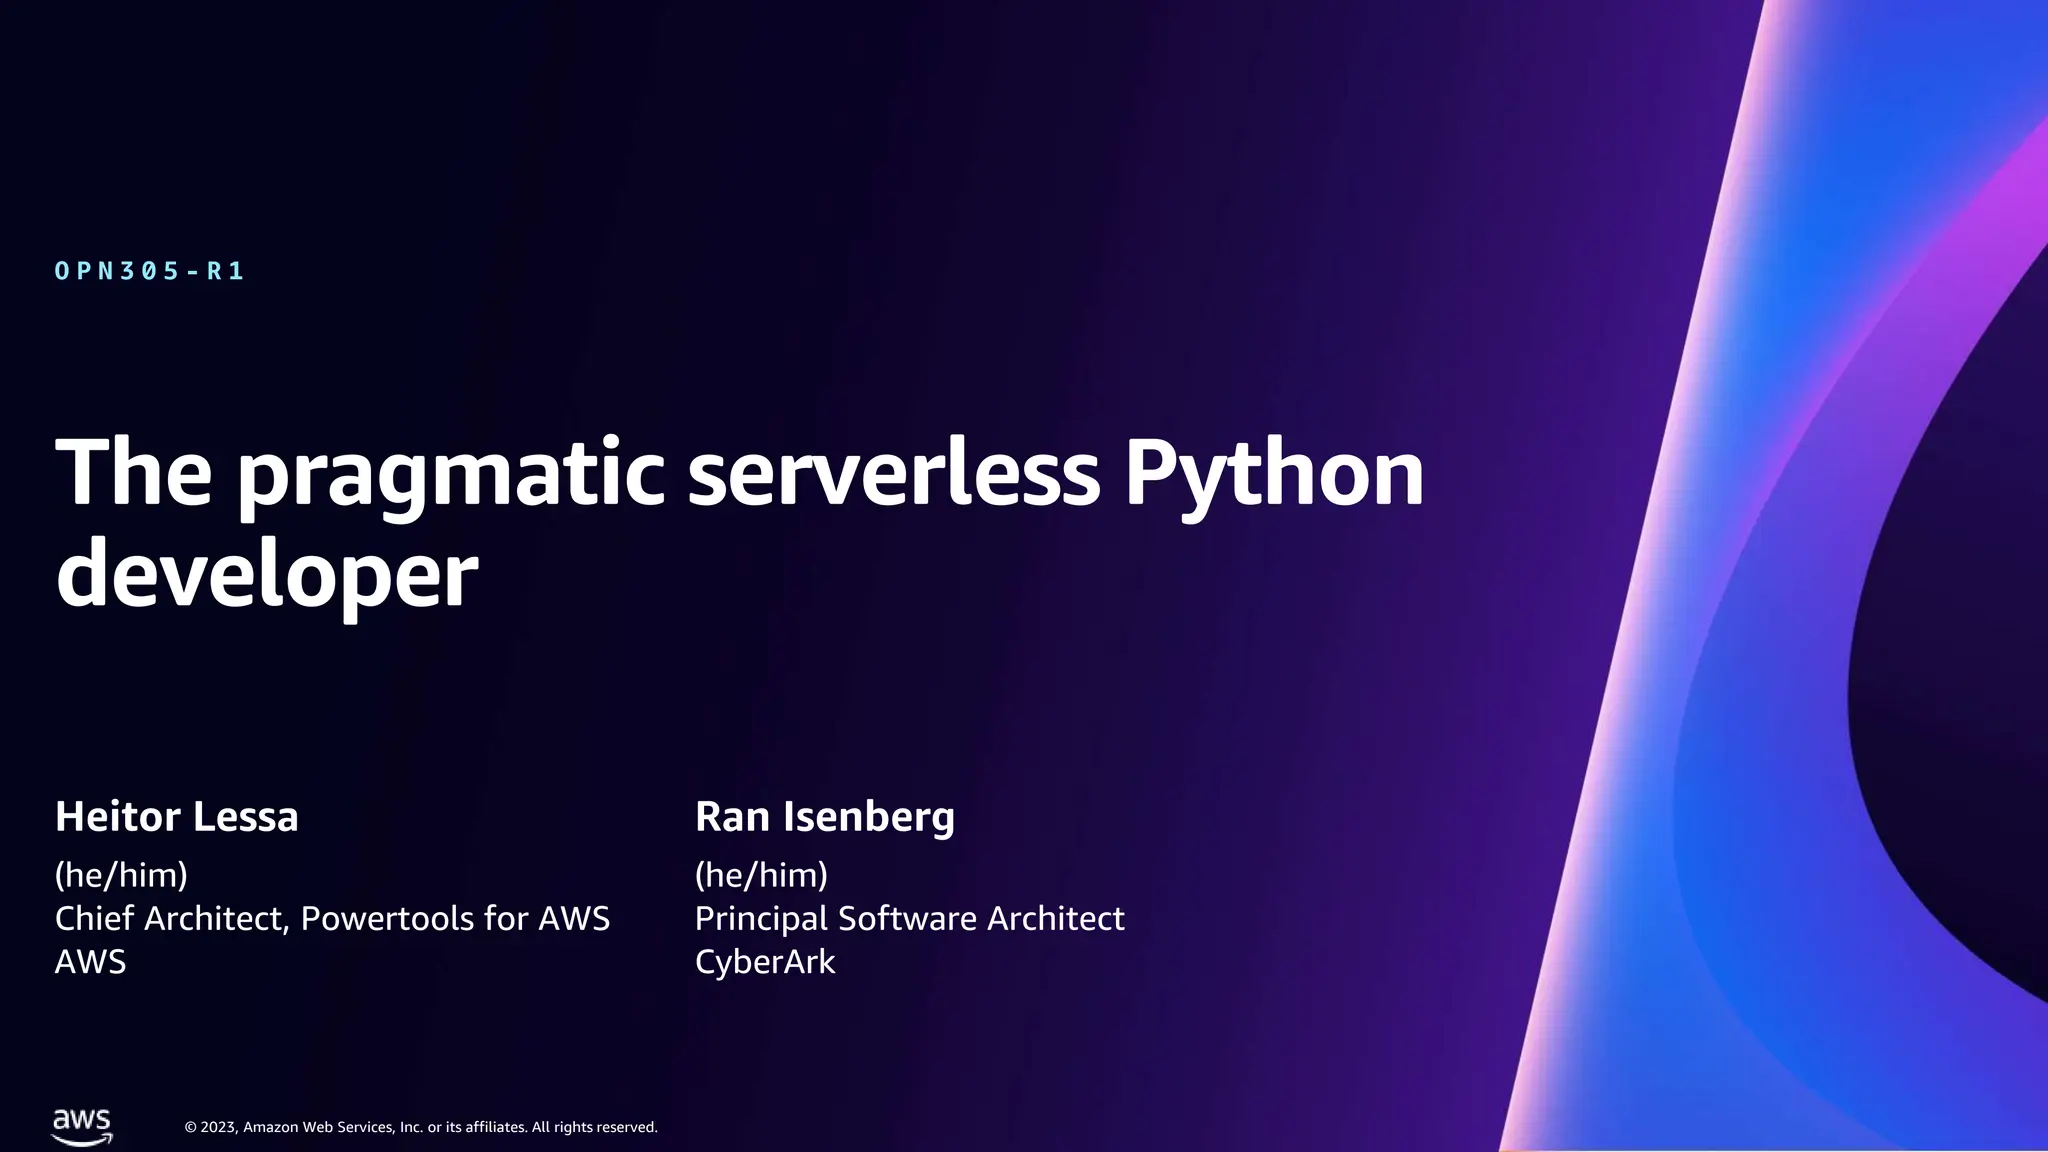Click the AWS logo in the footer

point(82,1126)
